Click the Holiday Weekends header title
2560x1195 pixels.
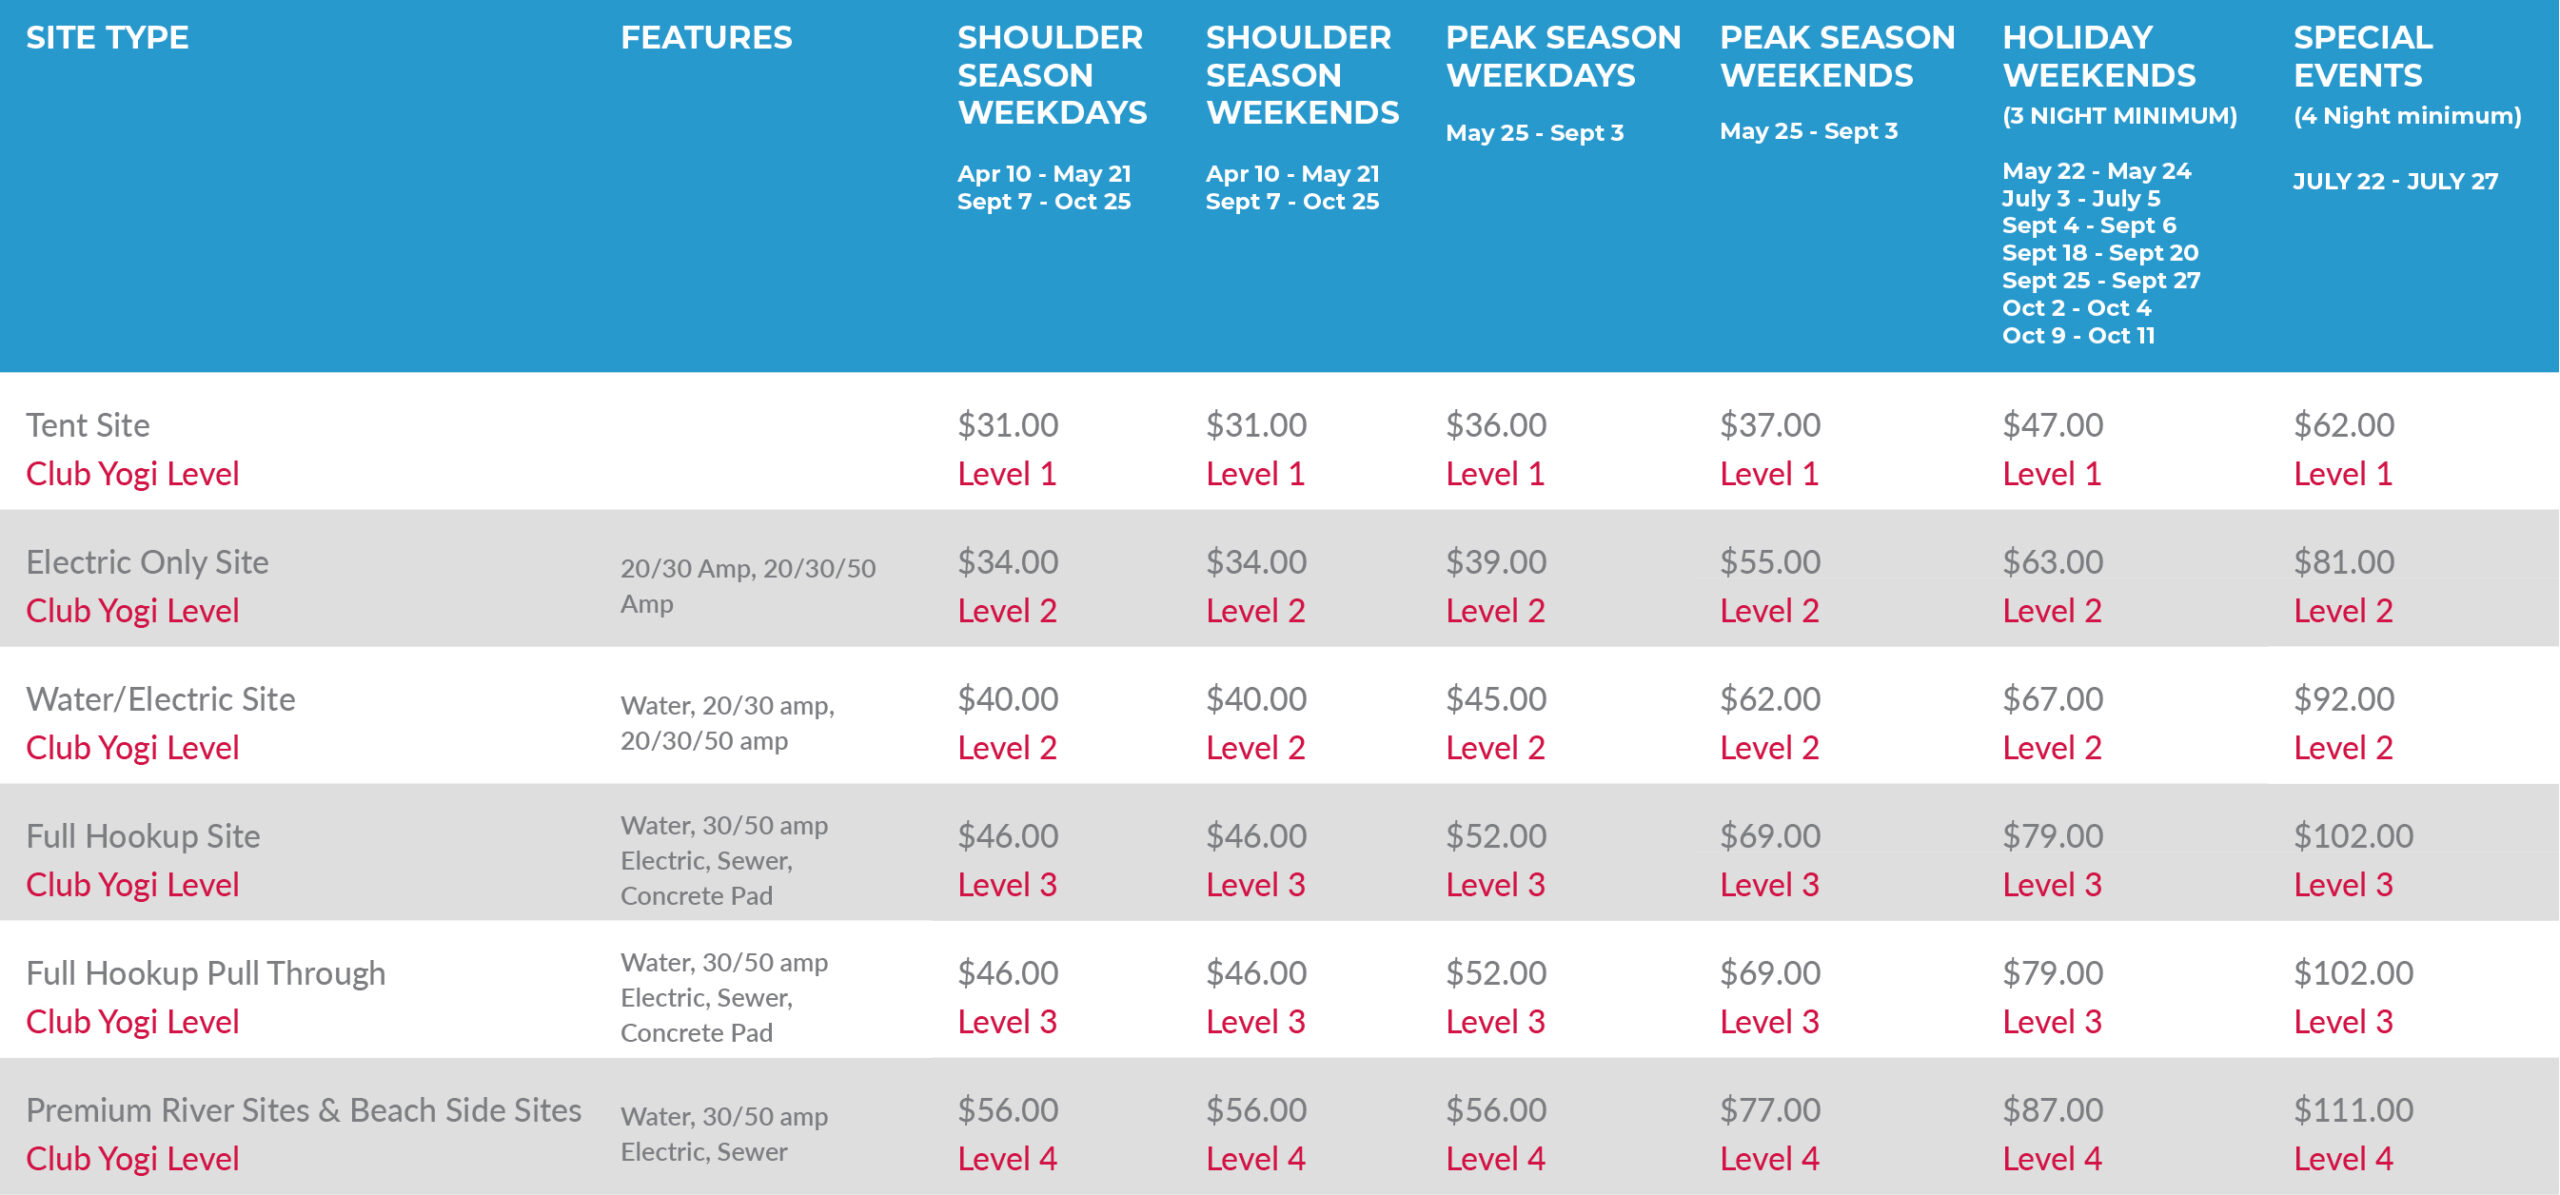point(2098,56)
